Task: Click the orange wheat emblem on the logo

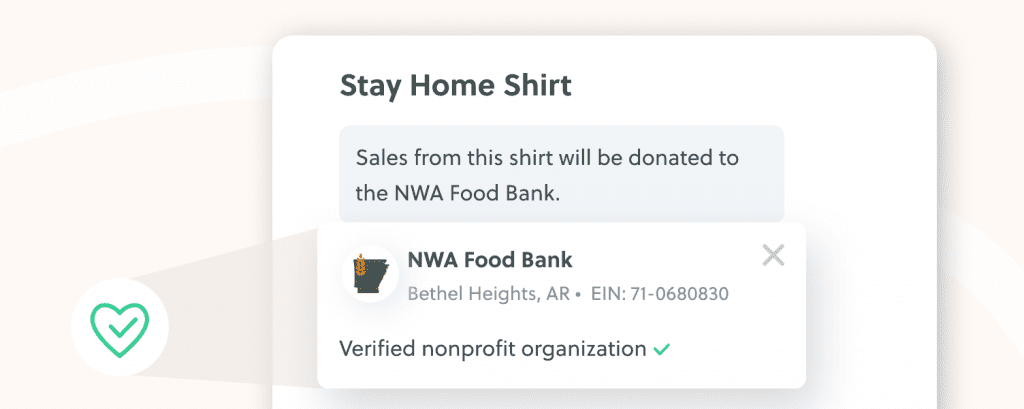Action: point(359,265)
